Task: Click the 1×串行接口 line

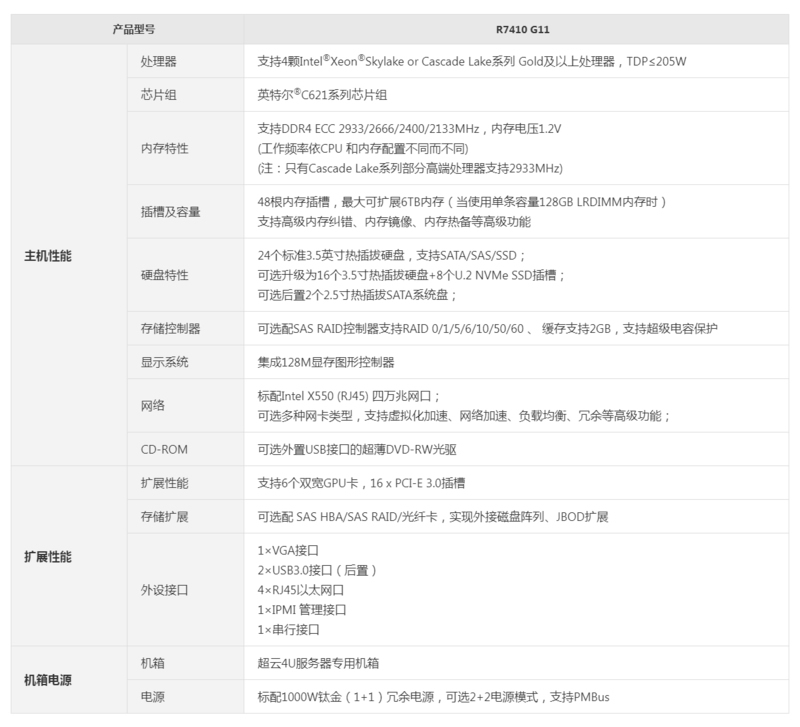Action: (x=289, y=630)
